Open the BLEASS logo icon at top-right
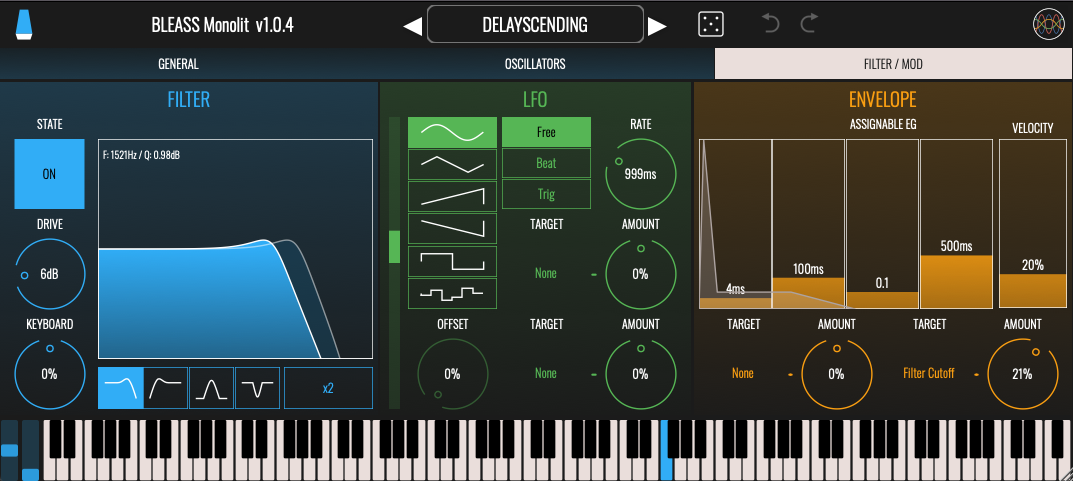This screenshot has width=1073, height=481. coord(1048,25)
